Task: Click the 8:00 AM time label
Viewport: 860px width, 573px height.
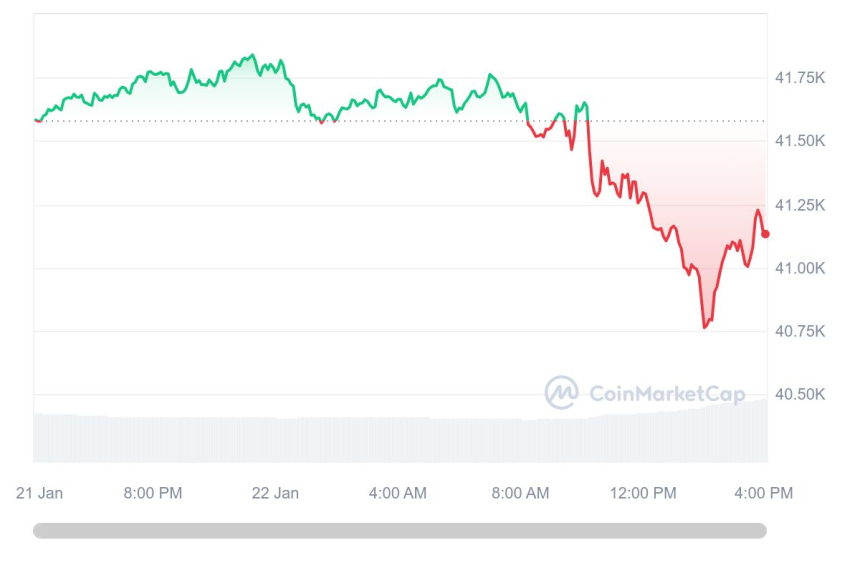Action: tap(520, 493)
